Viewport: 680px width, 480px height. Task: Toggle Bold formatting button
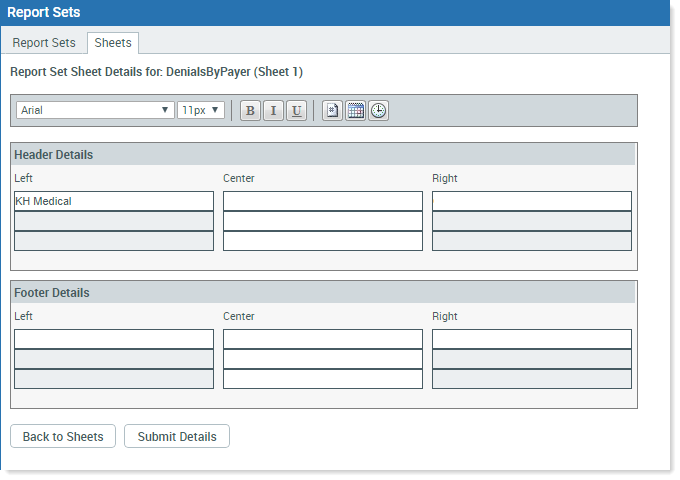(250, 111)
